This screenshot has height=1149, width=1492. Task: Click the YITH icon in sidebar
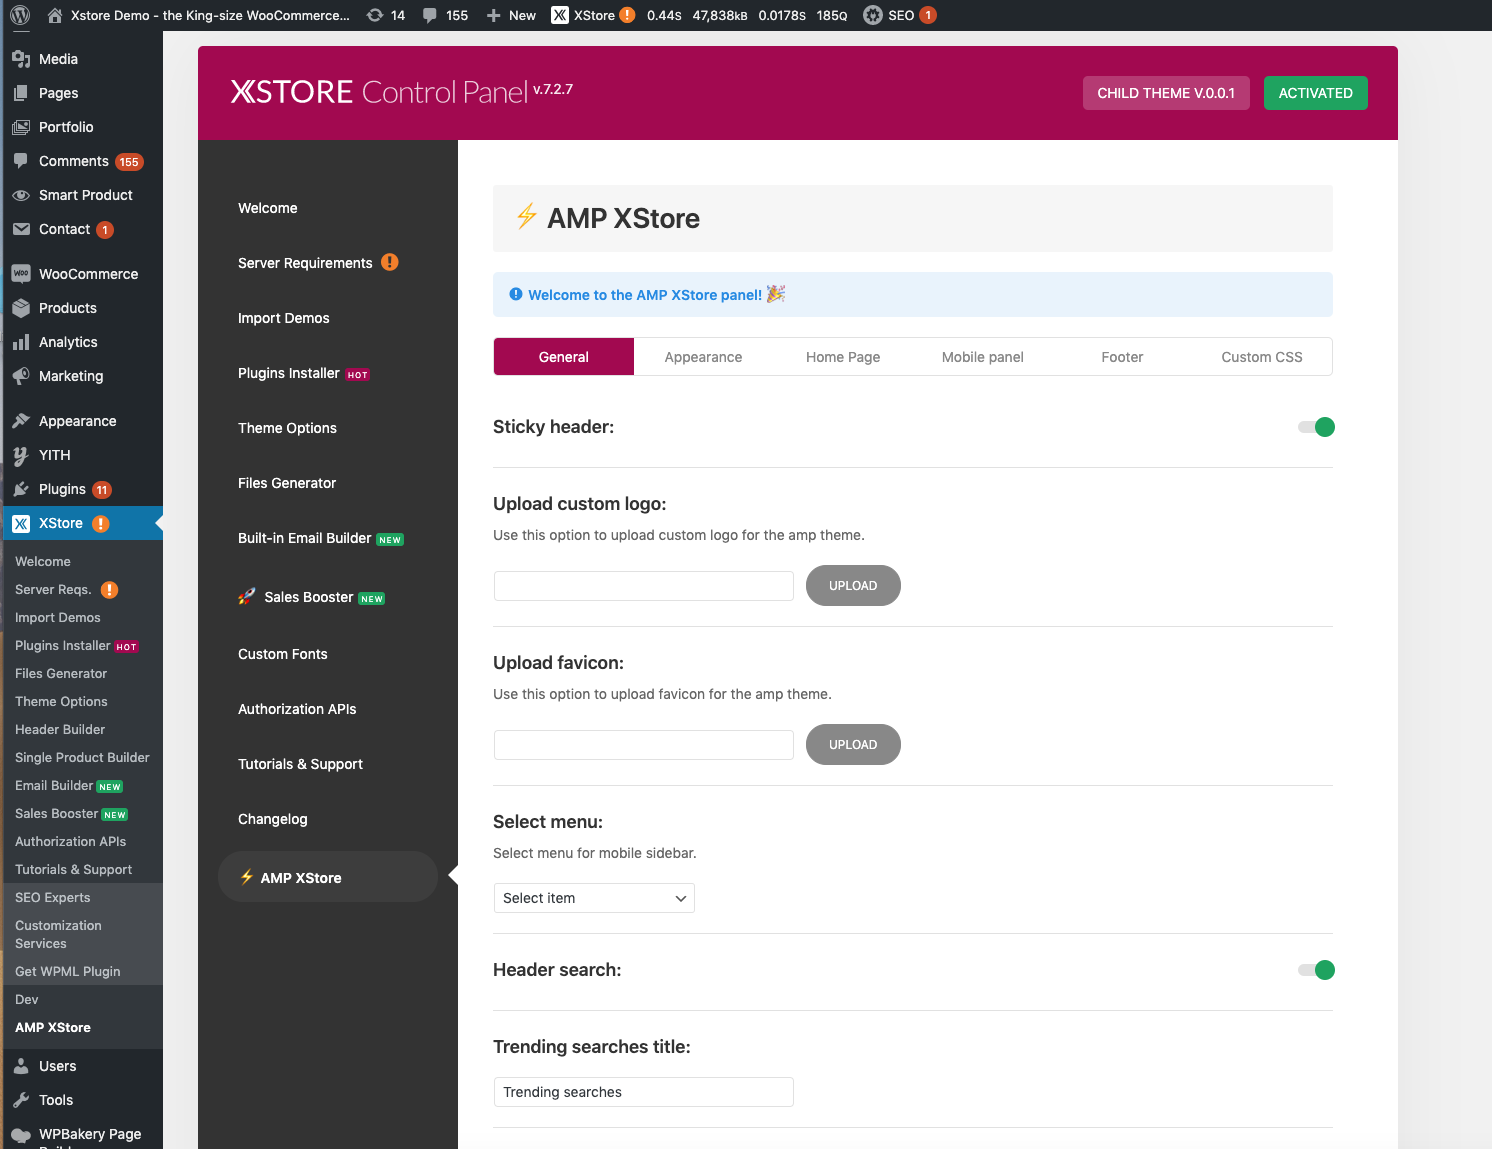[21, 455]
